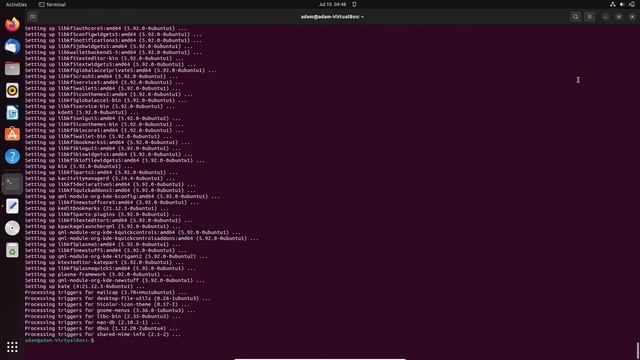Open the volume icon in top bar

622,4
